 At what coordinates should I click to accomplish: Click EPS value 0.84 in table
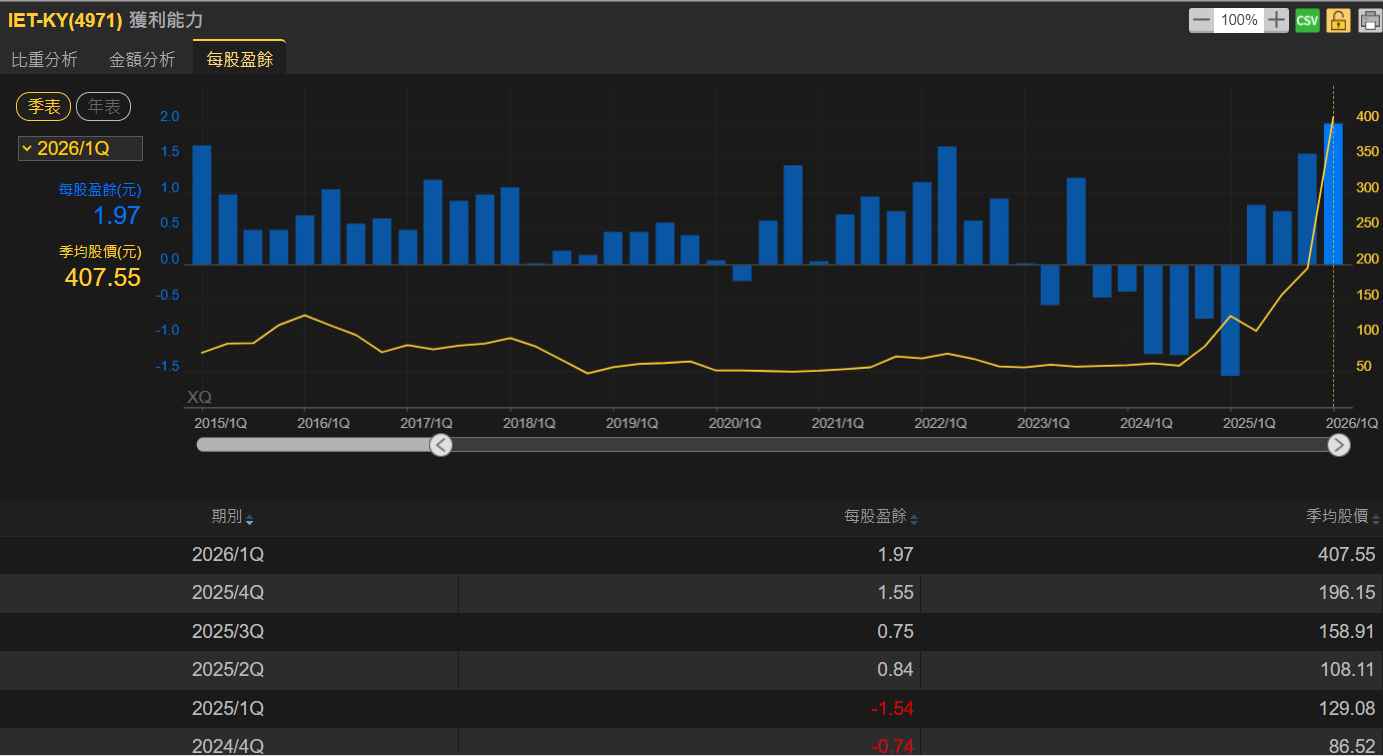pyautogui.click(x=896, y=670)
